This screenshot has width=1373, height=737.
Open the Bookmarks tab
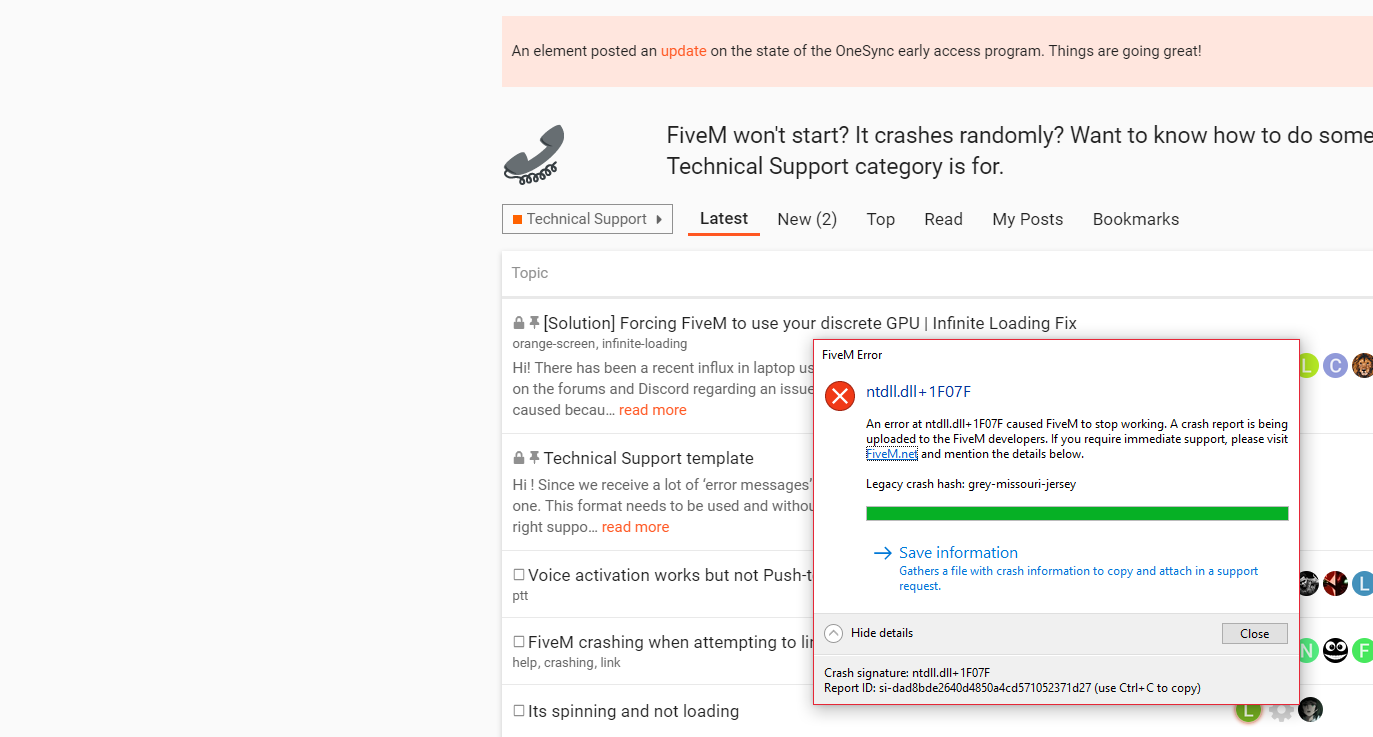[x=1136, y=219]
